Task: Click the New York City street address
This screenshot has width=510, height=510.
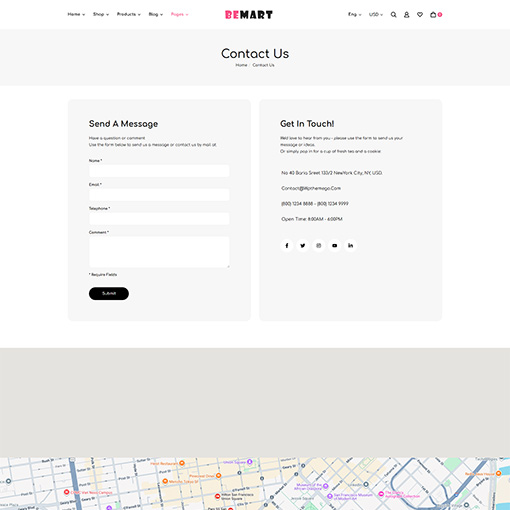Action: (332, 173)
